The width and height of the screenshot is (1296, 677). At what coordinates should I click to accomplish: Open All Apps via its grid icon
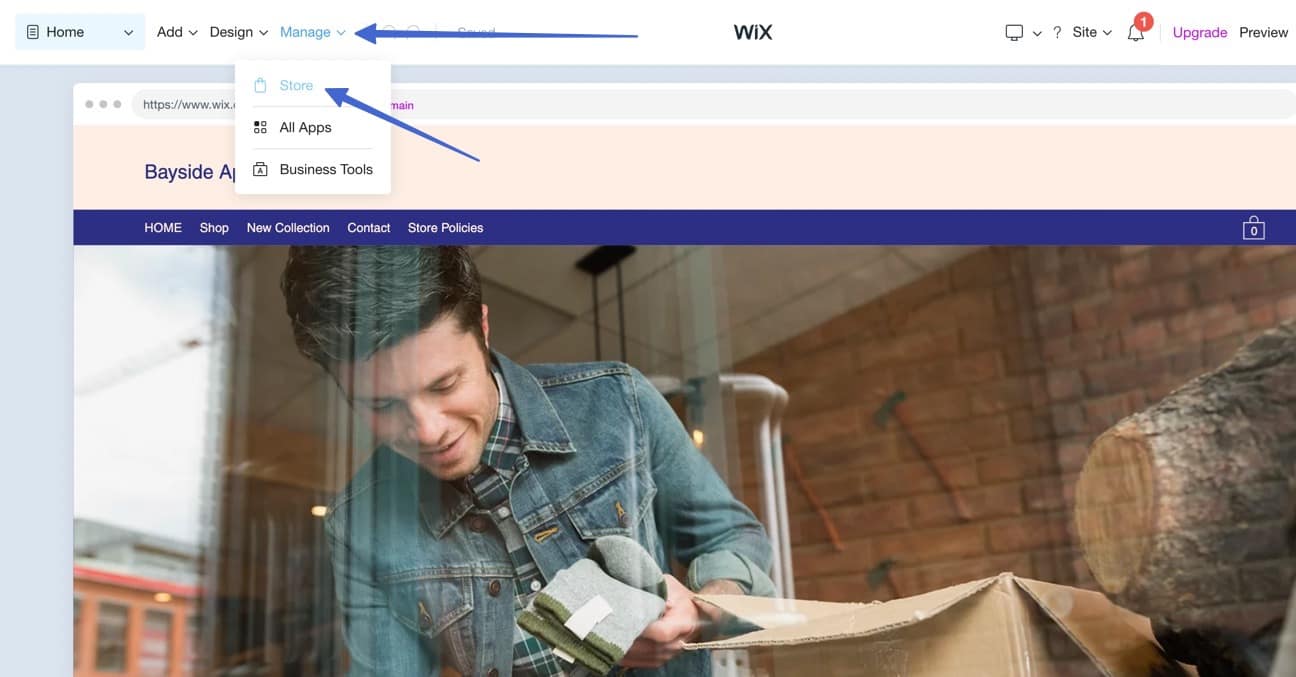[260, 127]
